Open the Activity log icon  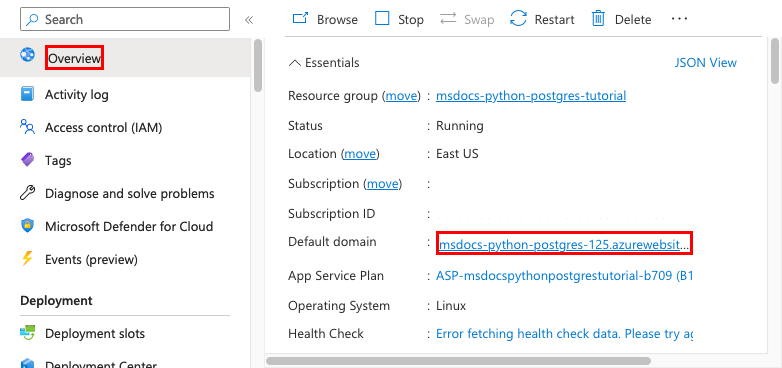tap(27, 94)
